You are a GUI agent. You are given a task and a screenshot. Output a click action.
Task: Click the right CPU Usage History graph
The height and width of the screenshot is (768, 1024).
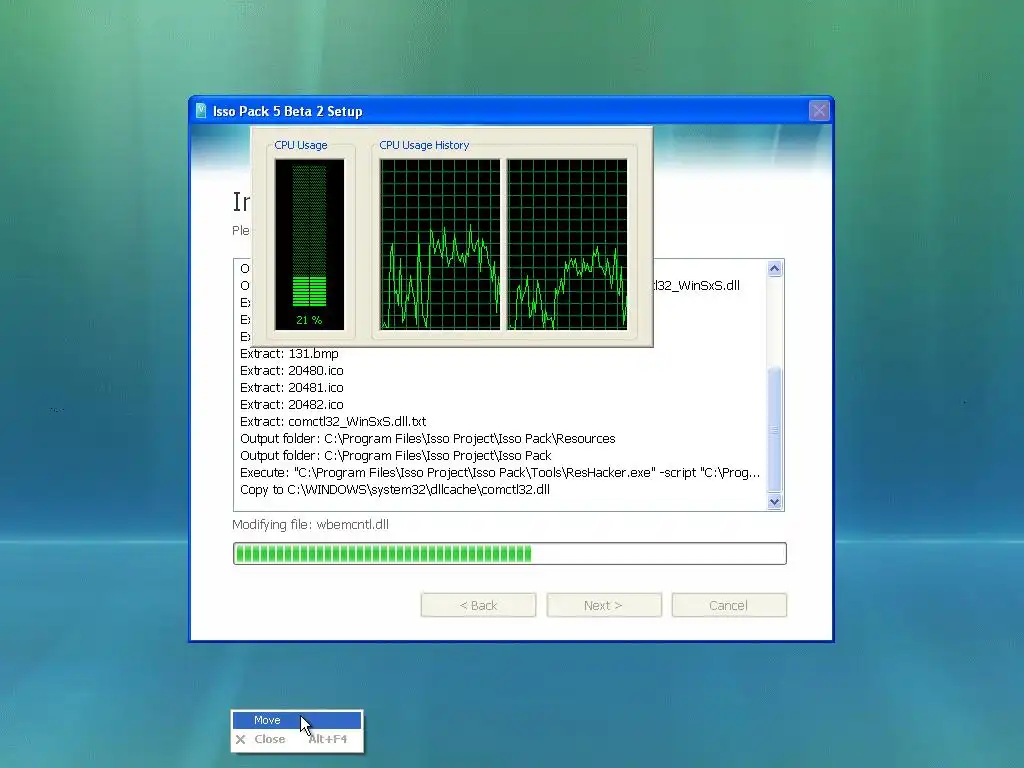tap(567, 244)
